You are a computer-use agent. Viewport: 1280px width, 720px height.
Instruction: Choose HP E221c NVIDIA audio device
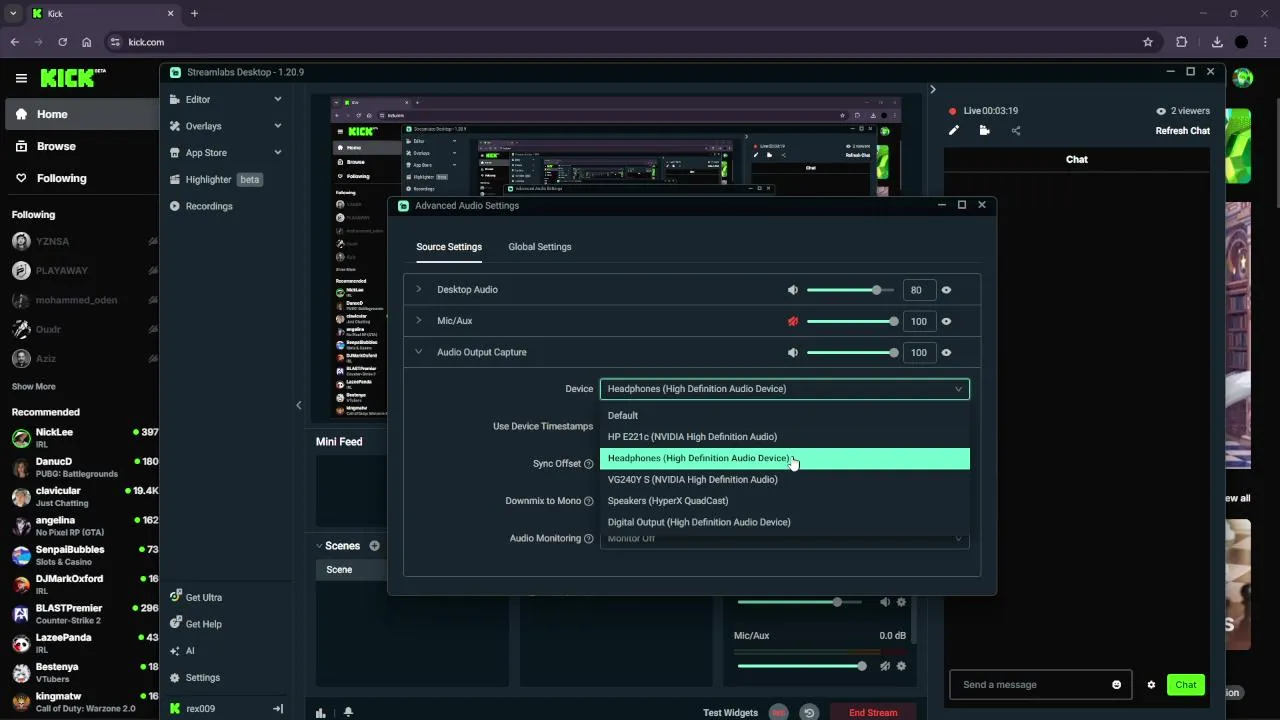pyautogui.click(x=784, y=437)
